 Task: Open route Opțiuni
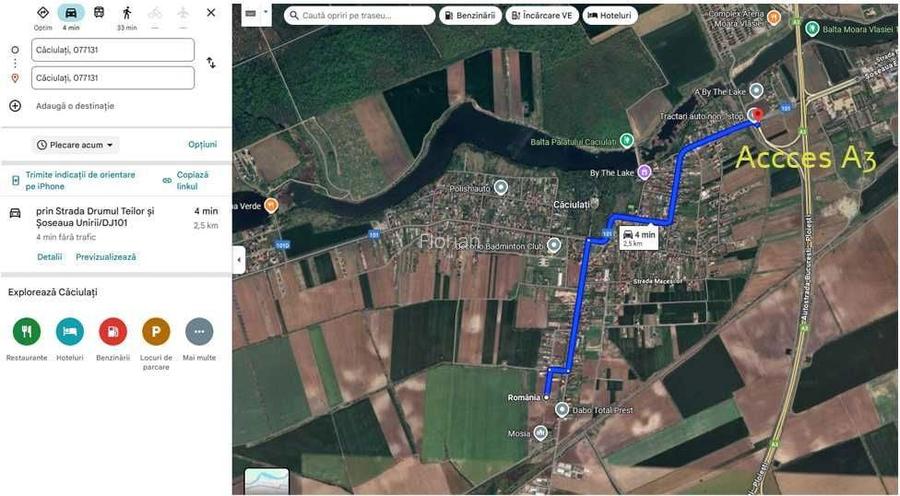[x=203, y=145]
